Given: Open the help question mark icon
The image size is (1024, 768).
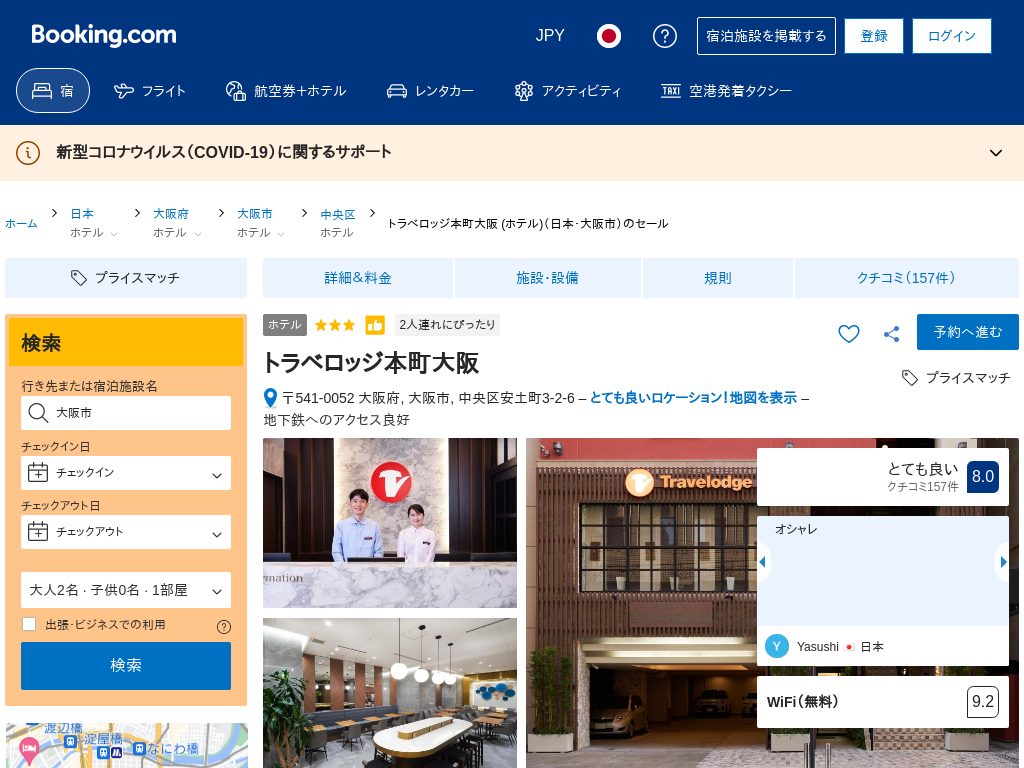Looking at the screenshot, I should pyautogui.click(x=665, y=36).
